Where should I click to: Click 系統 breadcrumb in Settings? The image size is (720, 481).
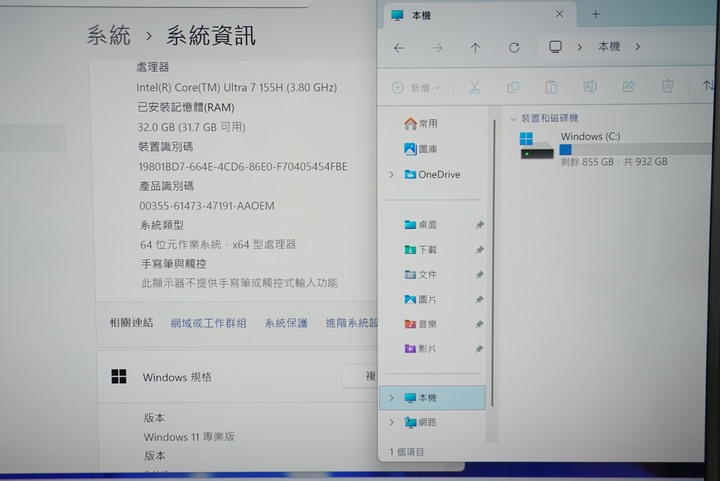pos(109,36)
